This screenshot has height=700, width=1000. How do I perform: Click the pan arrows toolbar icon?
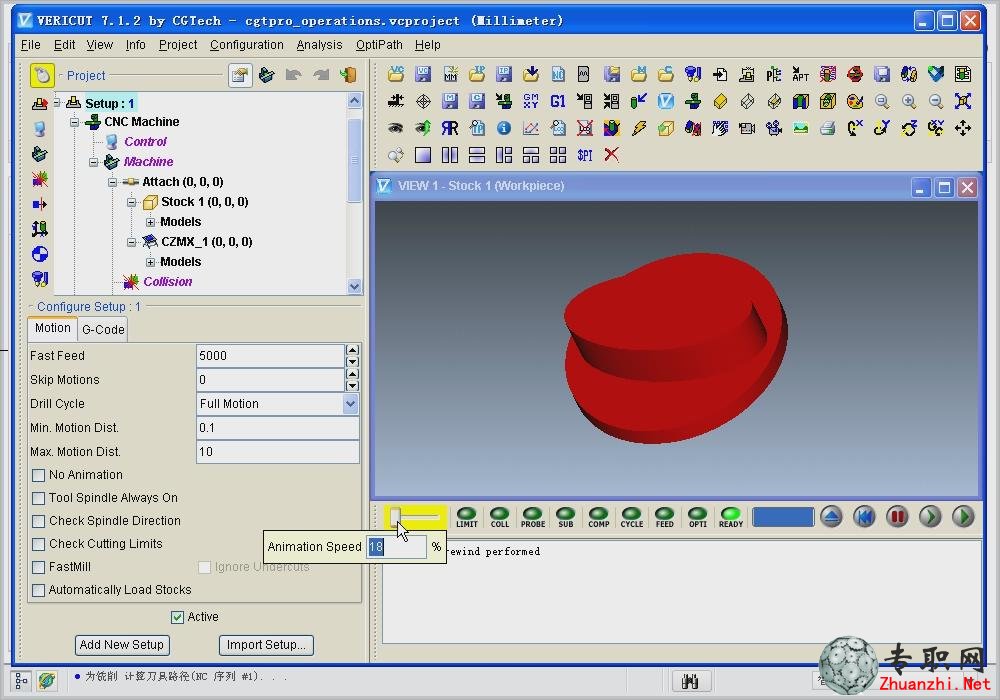[x=962, y=128]
